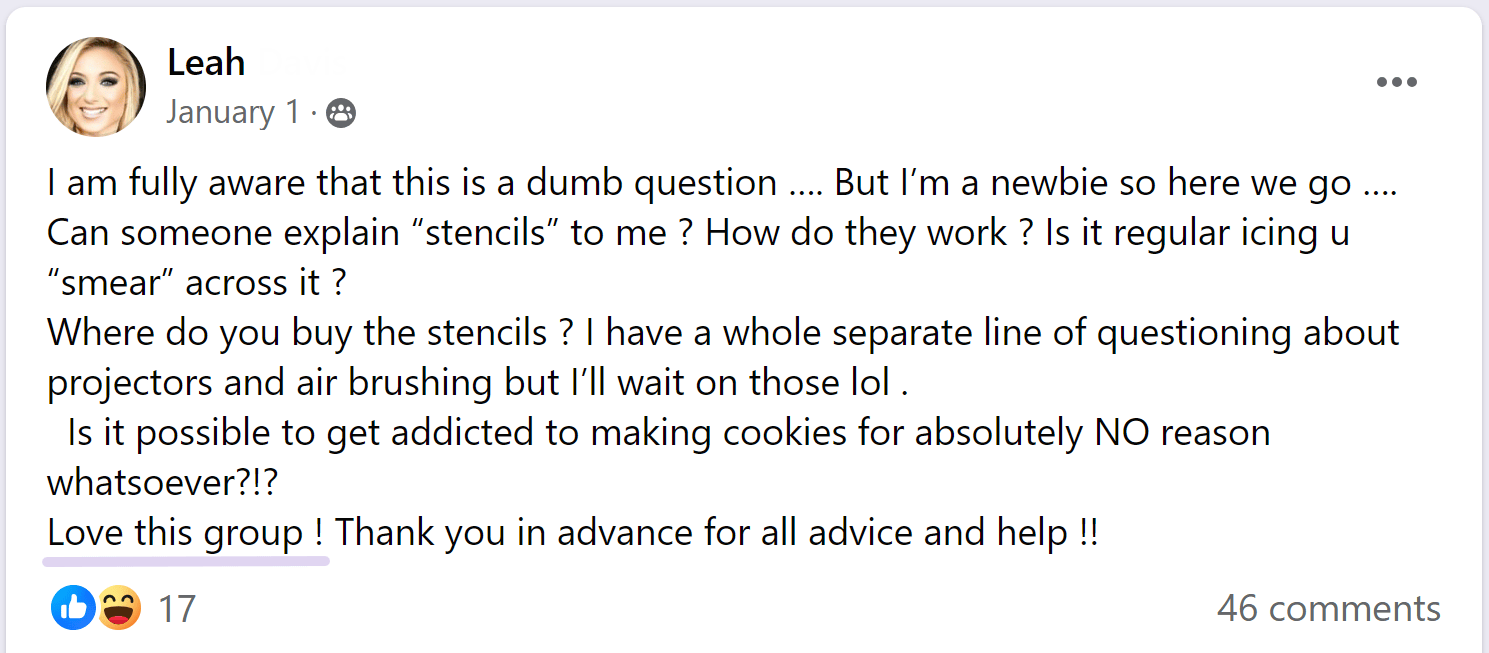Open Leah's profile picture
The width and height of the screenshot is (1489, 653).
tap(96, 87)
